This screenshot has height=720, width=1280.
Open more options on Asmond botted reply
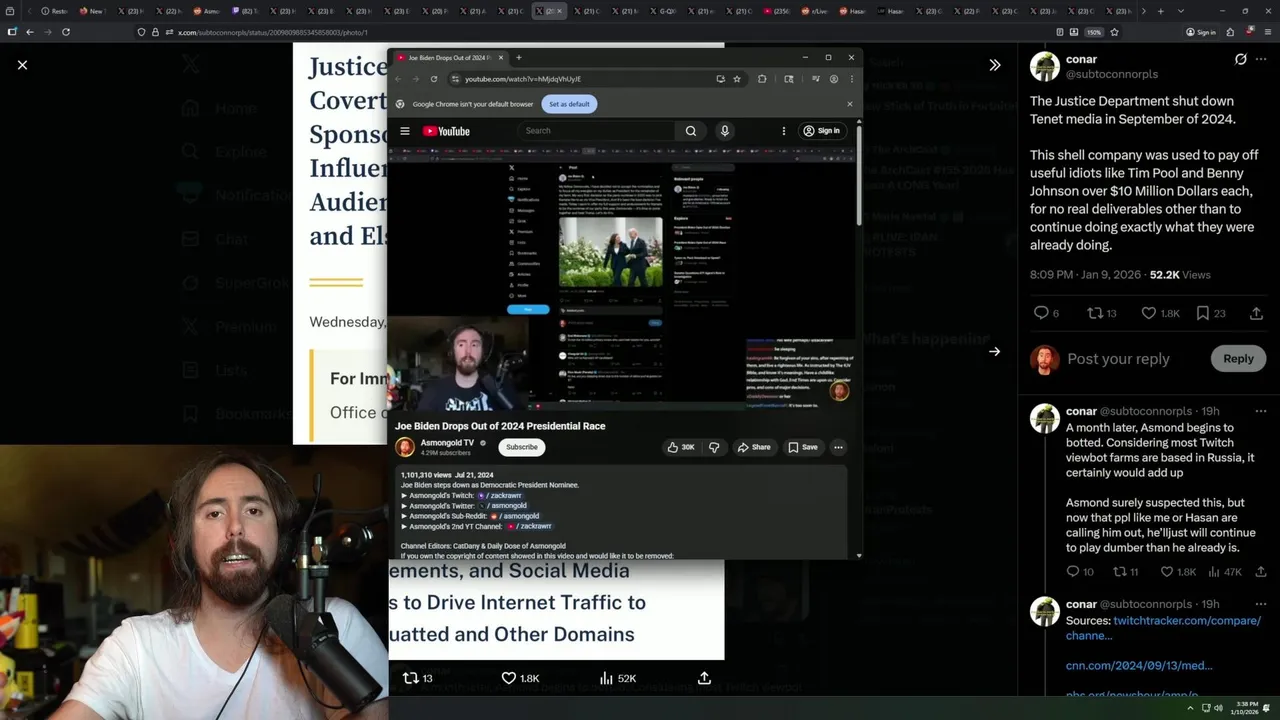coord(1260,411)
